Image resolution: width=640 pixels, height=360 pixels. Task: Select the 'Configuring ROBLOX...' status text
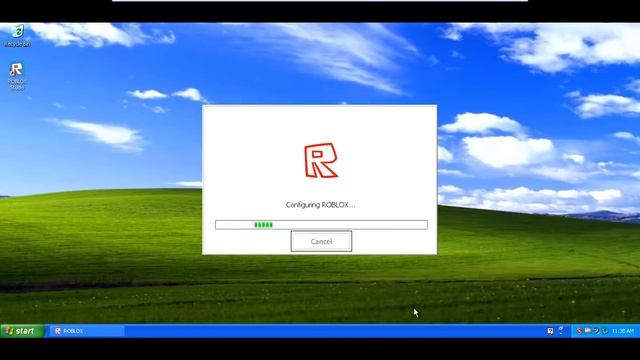[320, 205]
